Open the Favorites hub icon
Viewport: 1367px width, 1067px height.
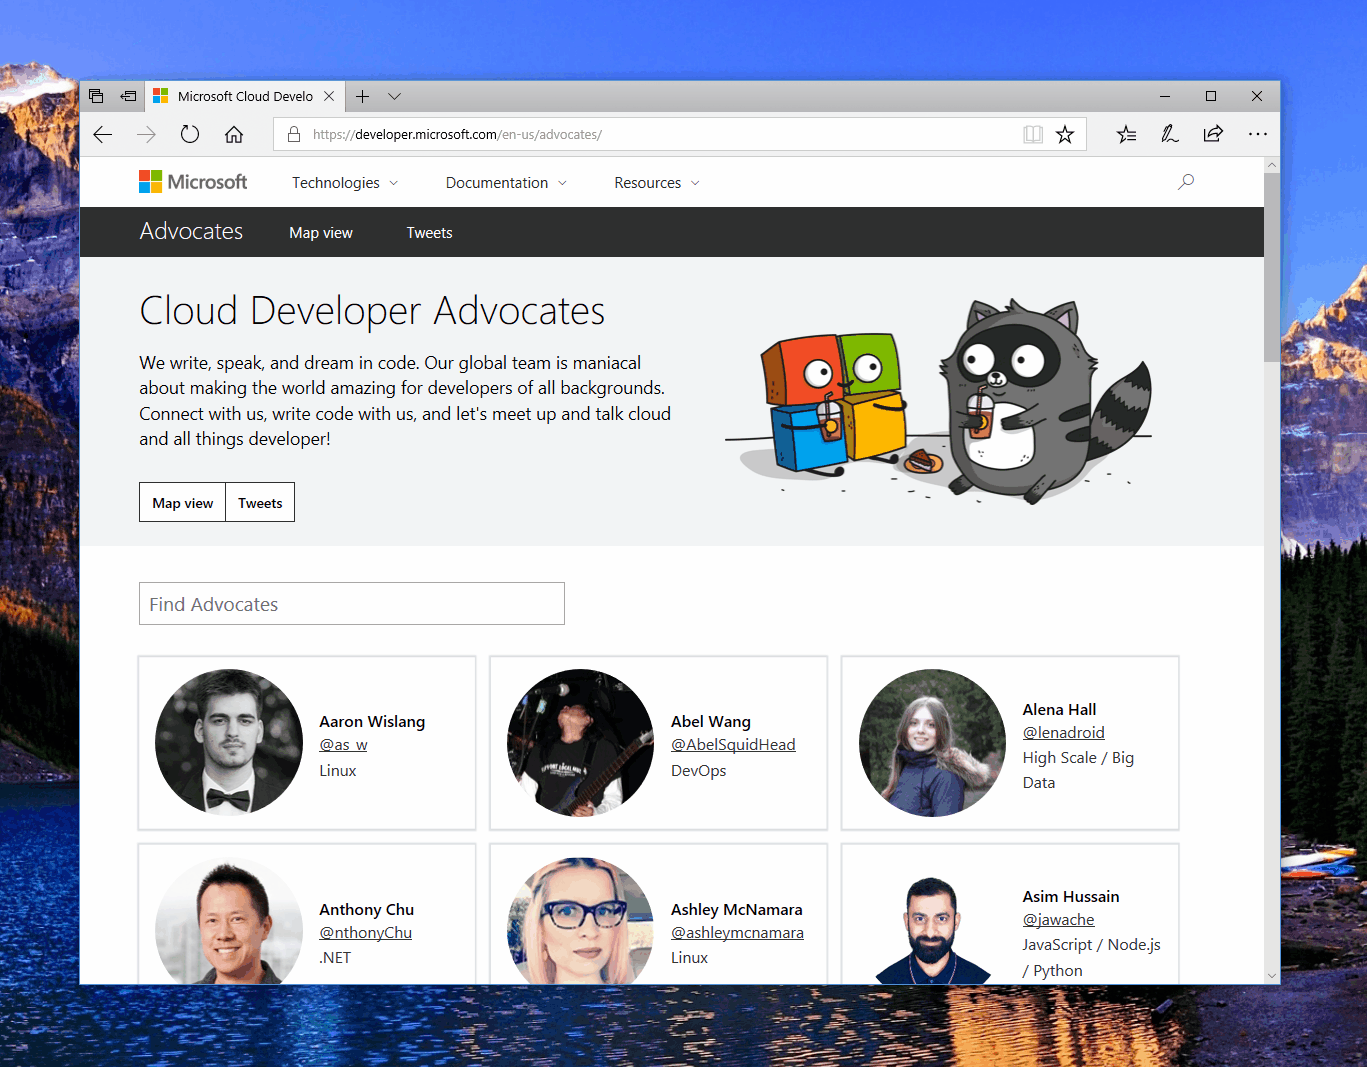1127,135
